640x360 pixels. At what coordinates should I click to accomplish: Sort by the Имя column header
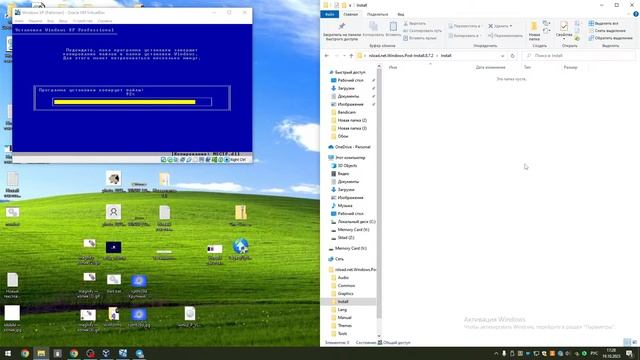(393, 67)
